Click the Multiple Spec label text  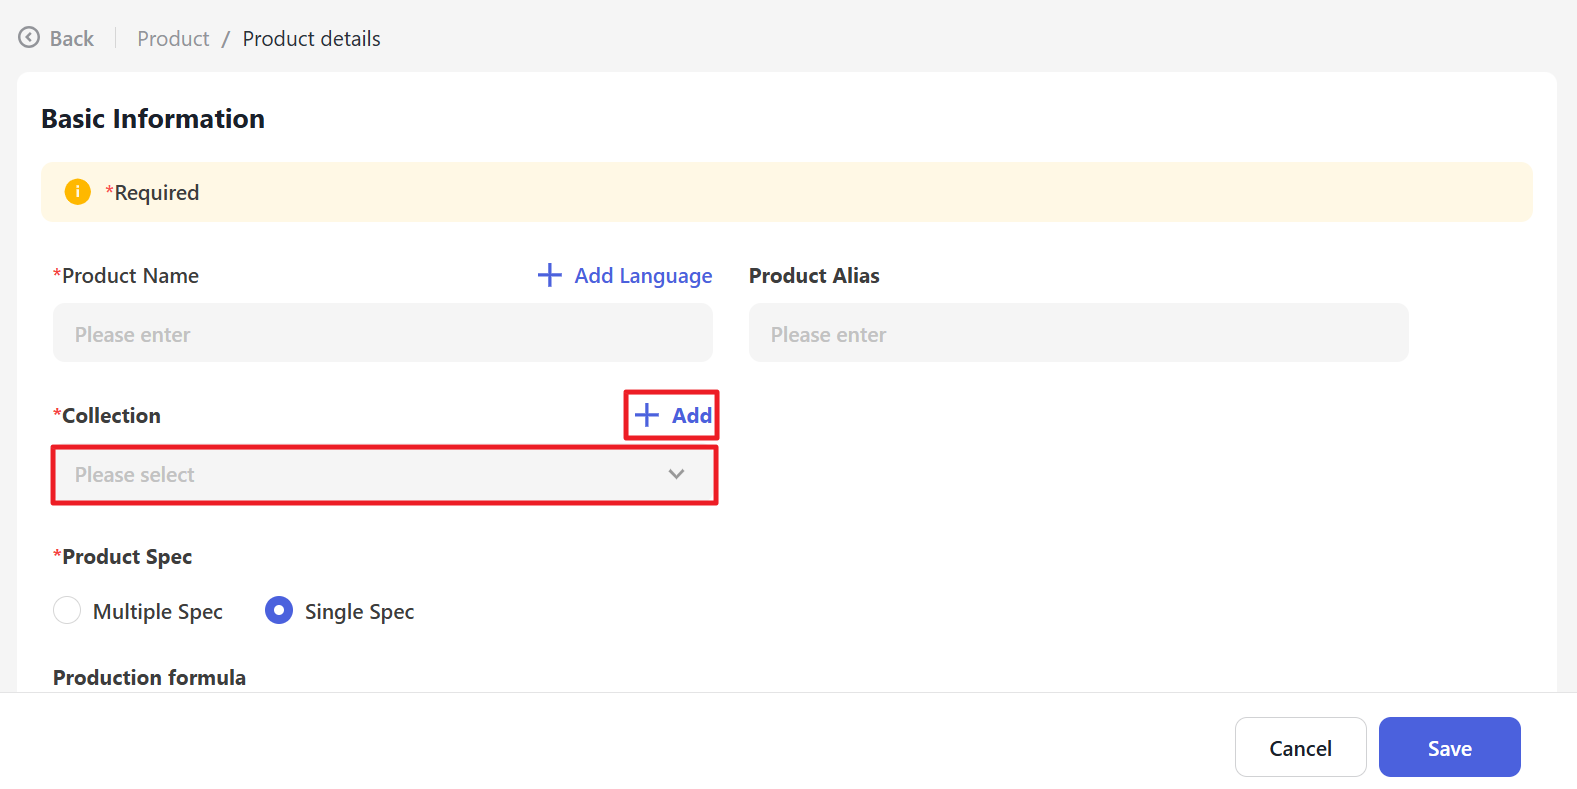tap(157, 612)
